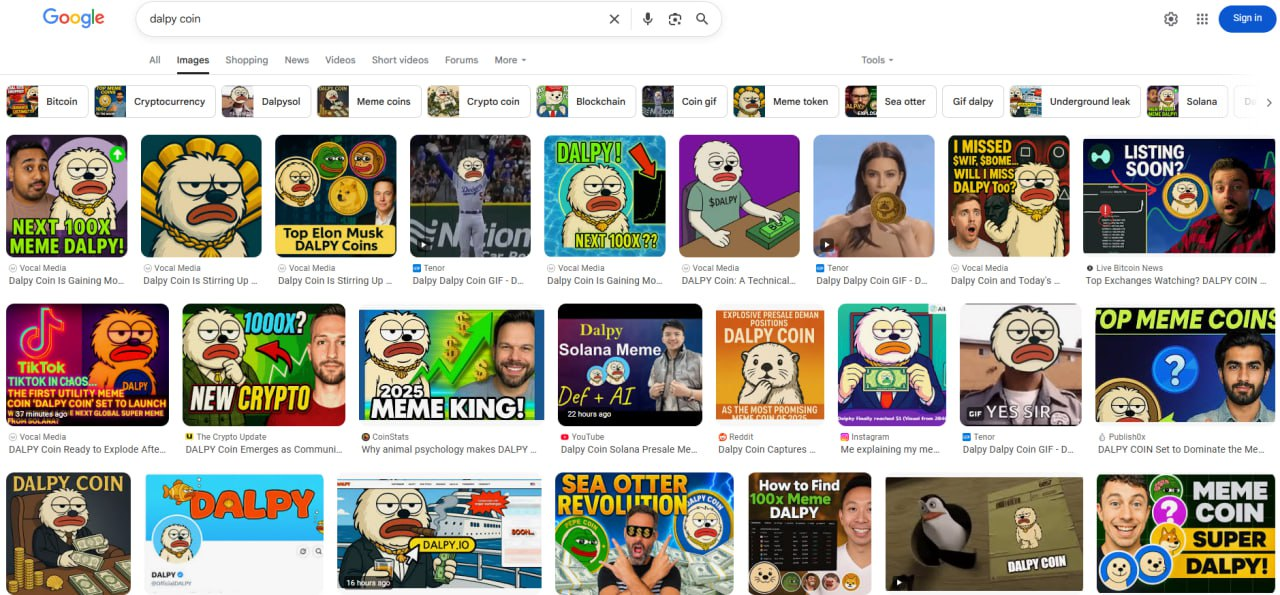The image size is (1280, 595).
Task: Switch to the Shopping tab
Action: click(246, 60)
